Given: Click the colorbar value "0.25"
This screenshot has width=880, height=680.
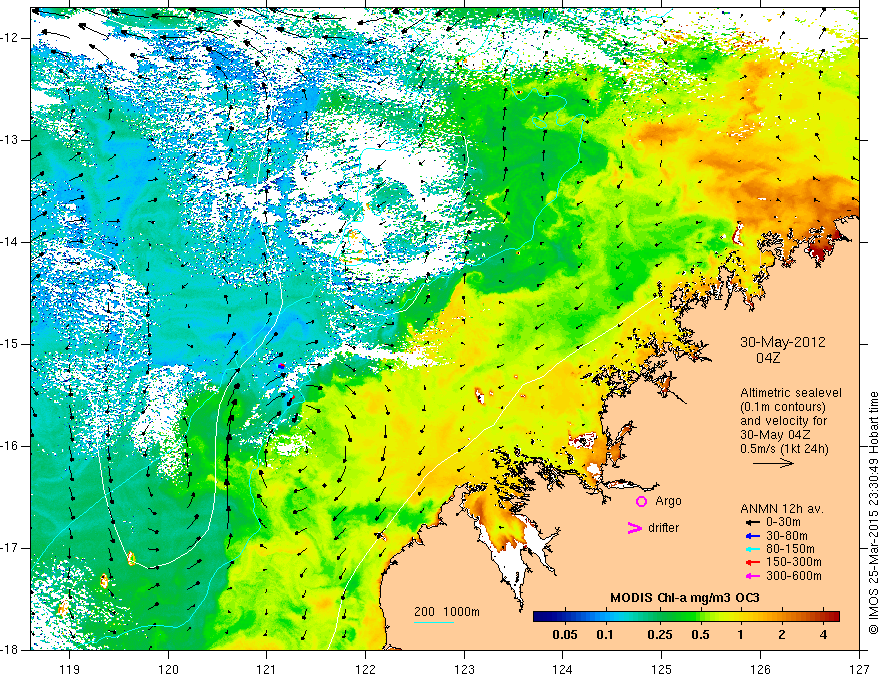Looking at the screenshot, I should (x=660, y=635).
